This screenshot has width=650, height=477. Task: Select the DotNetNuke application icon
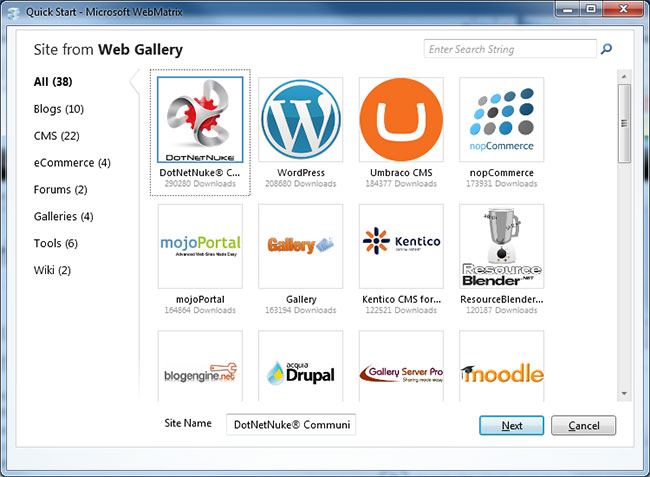(200, 119)
